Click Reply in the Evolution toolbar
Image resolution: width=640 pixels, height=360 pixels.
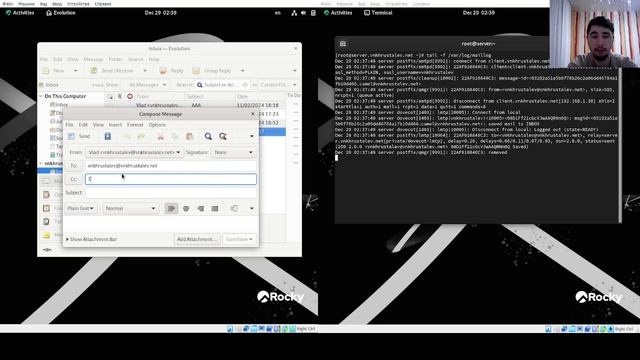(x=172, y=71)
